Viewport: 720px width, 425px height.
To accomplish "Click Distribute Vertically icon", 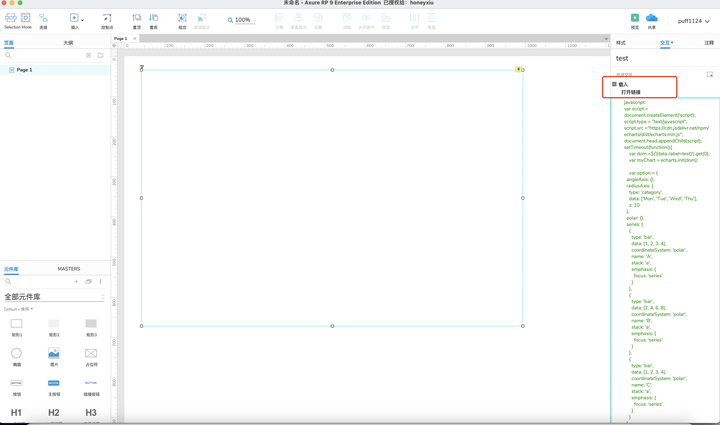I will (432, 18).
